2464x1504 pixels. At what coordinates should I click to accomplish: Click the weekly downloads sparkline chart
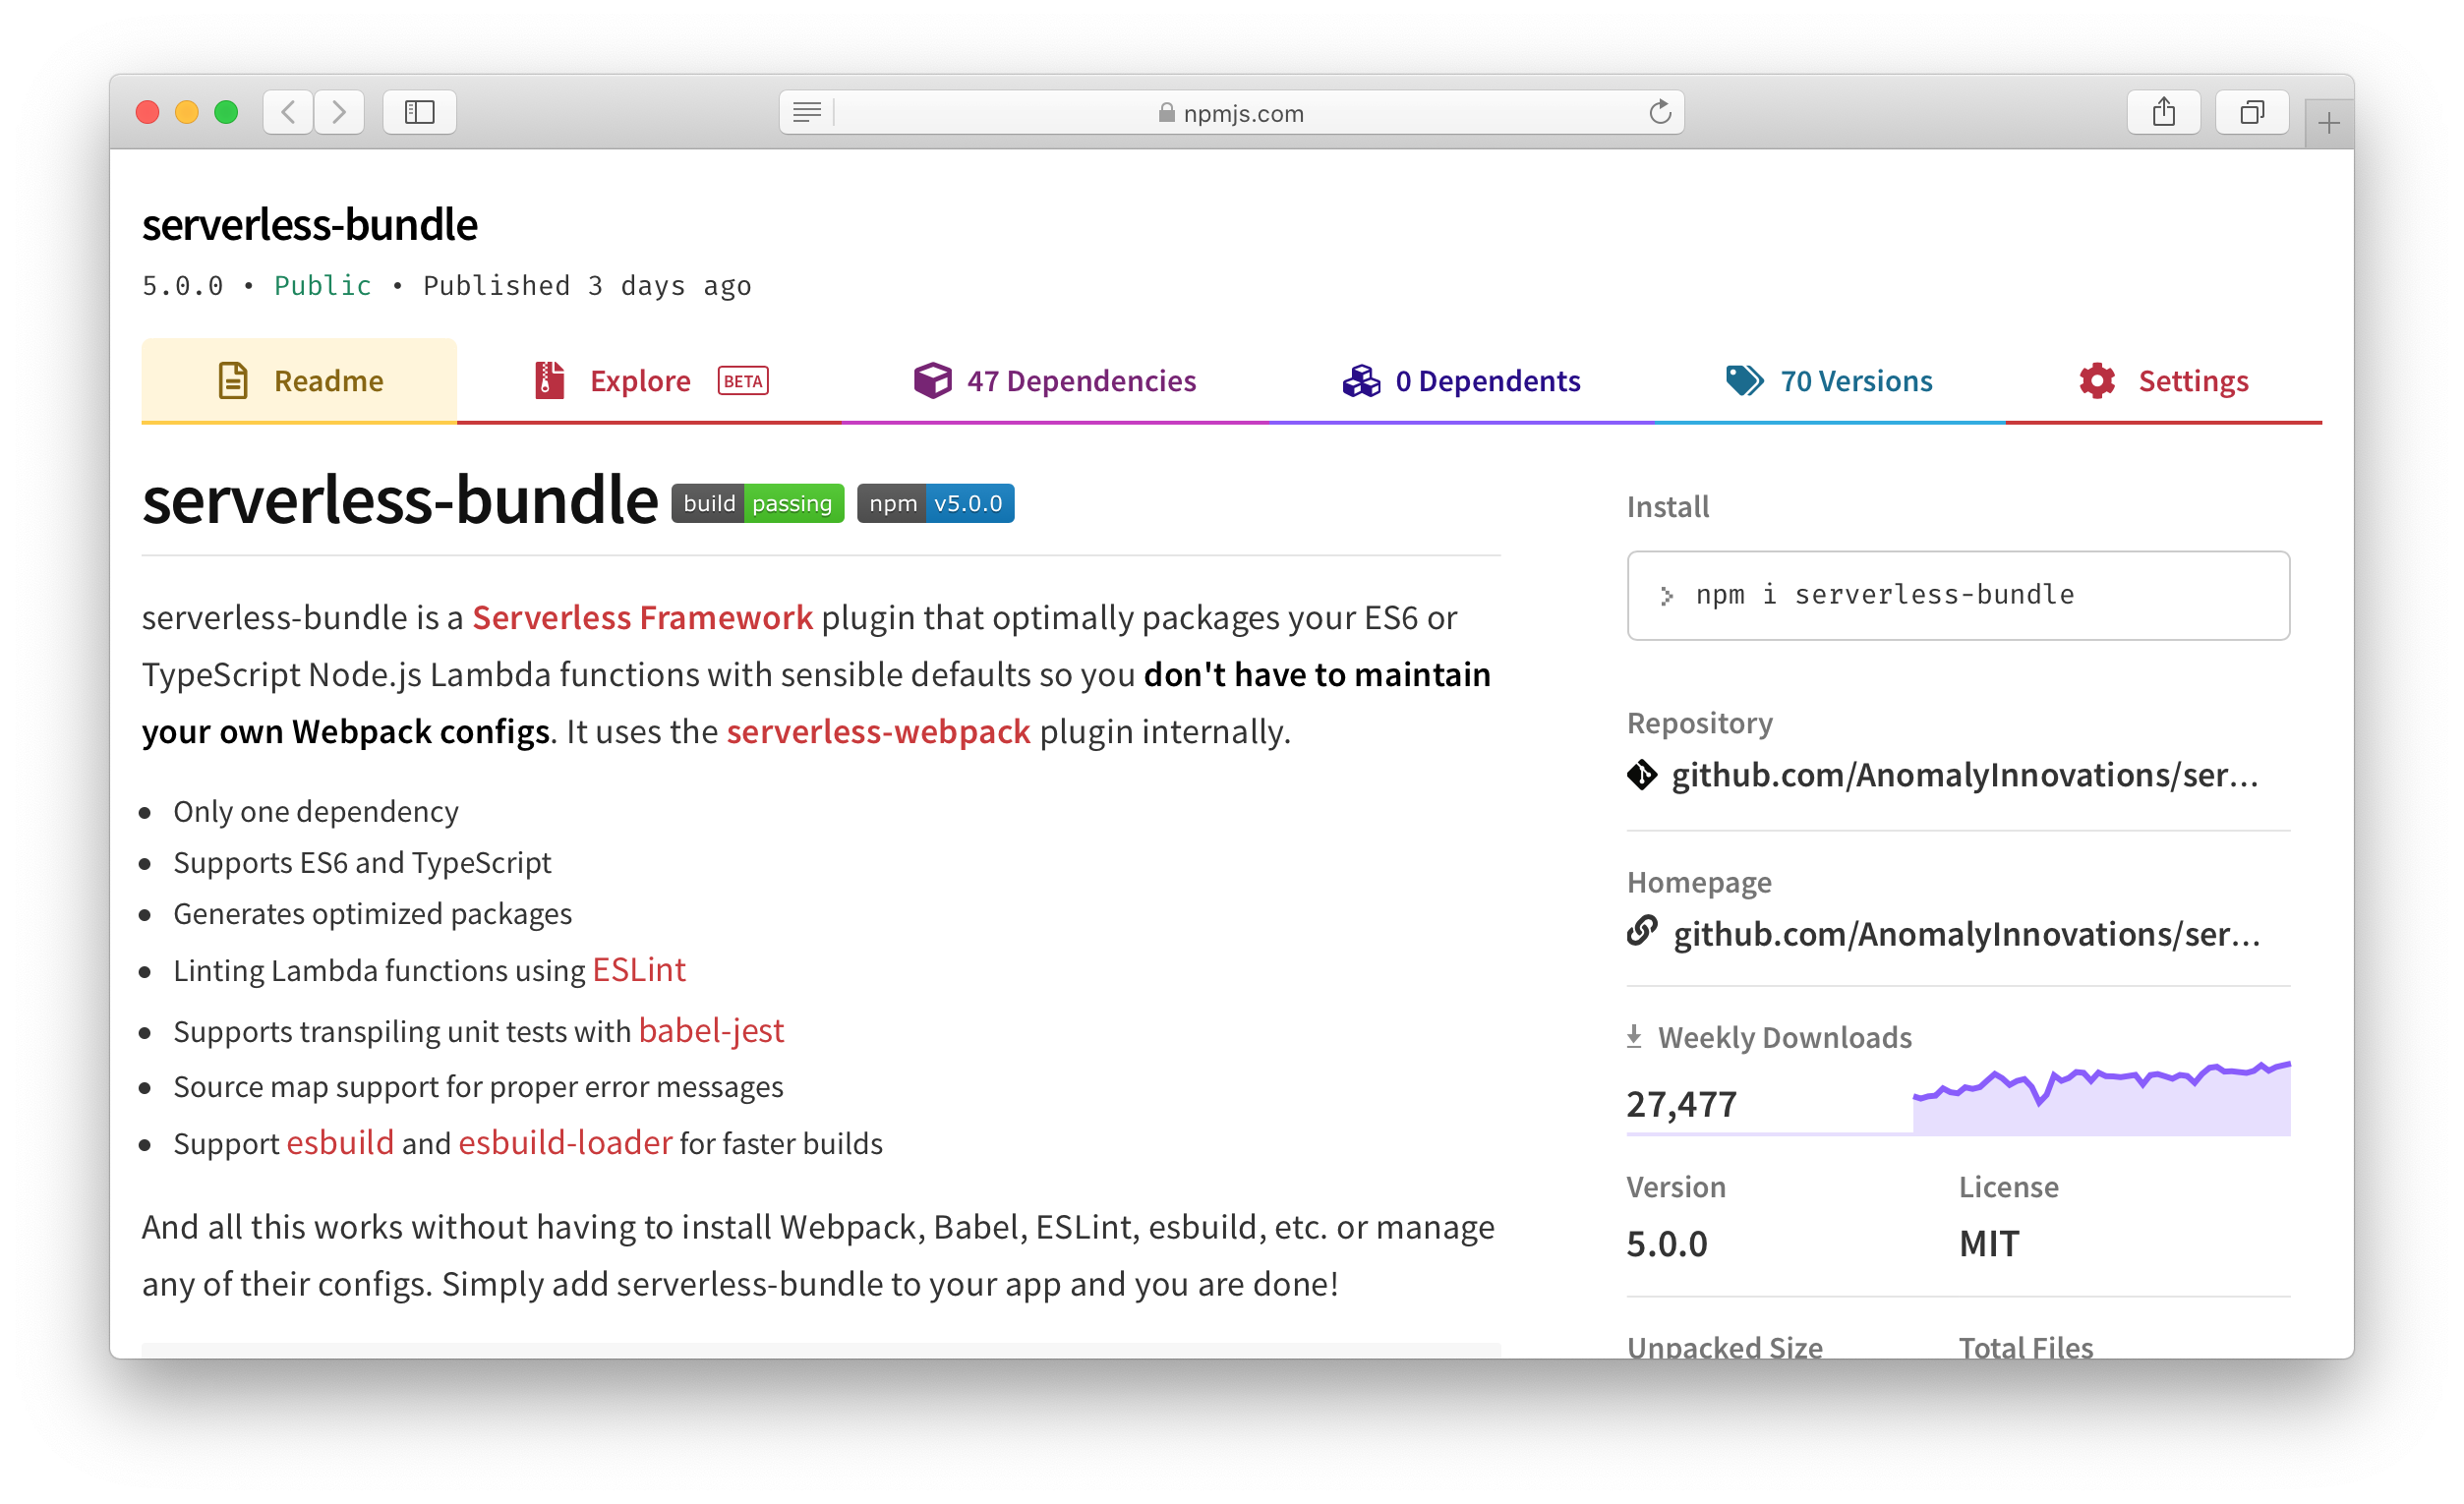[2101, 1098]
